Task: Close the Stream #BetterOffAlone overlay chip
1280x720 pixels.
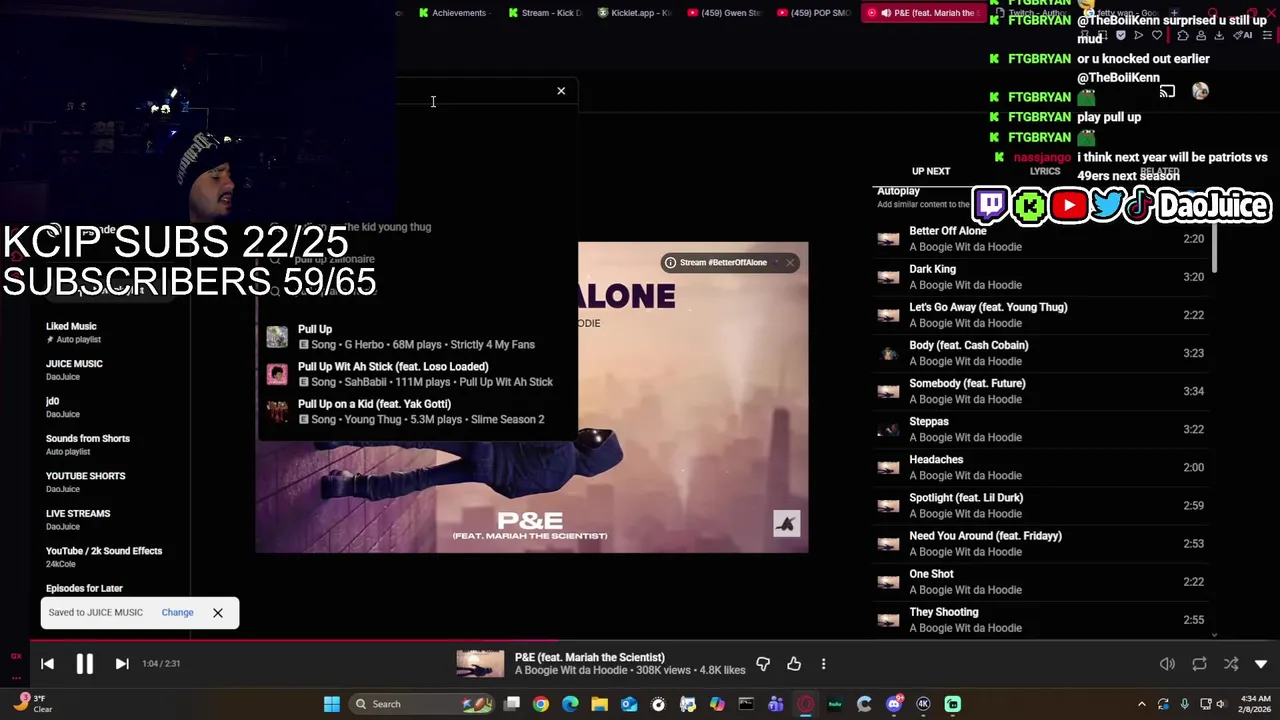Action: coord(789,263)
